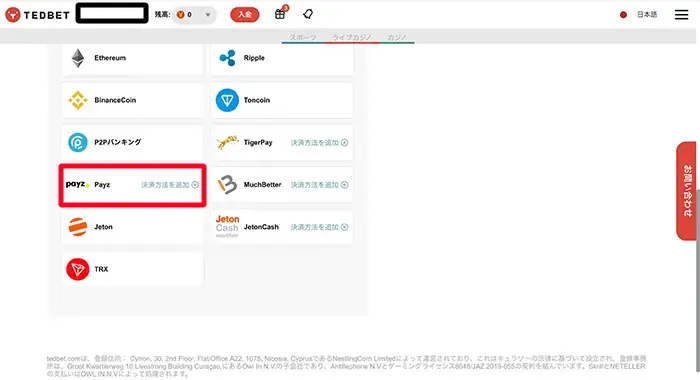
Task: Add payment method for Payz
Action: click(170, 185)
